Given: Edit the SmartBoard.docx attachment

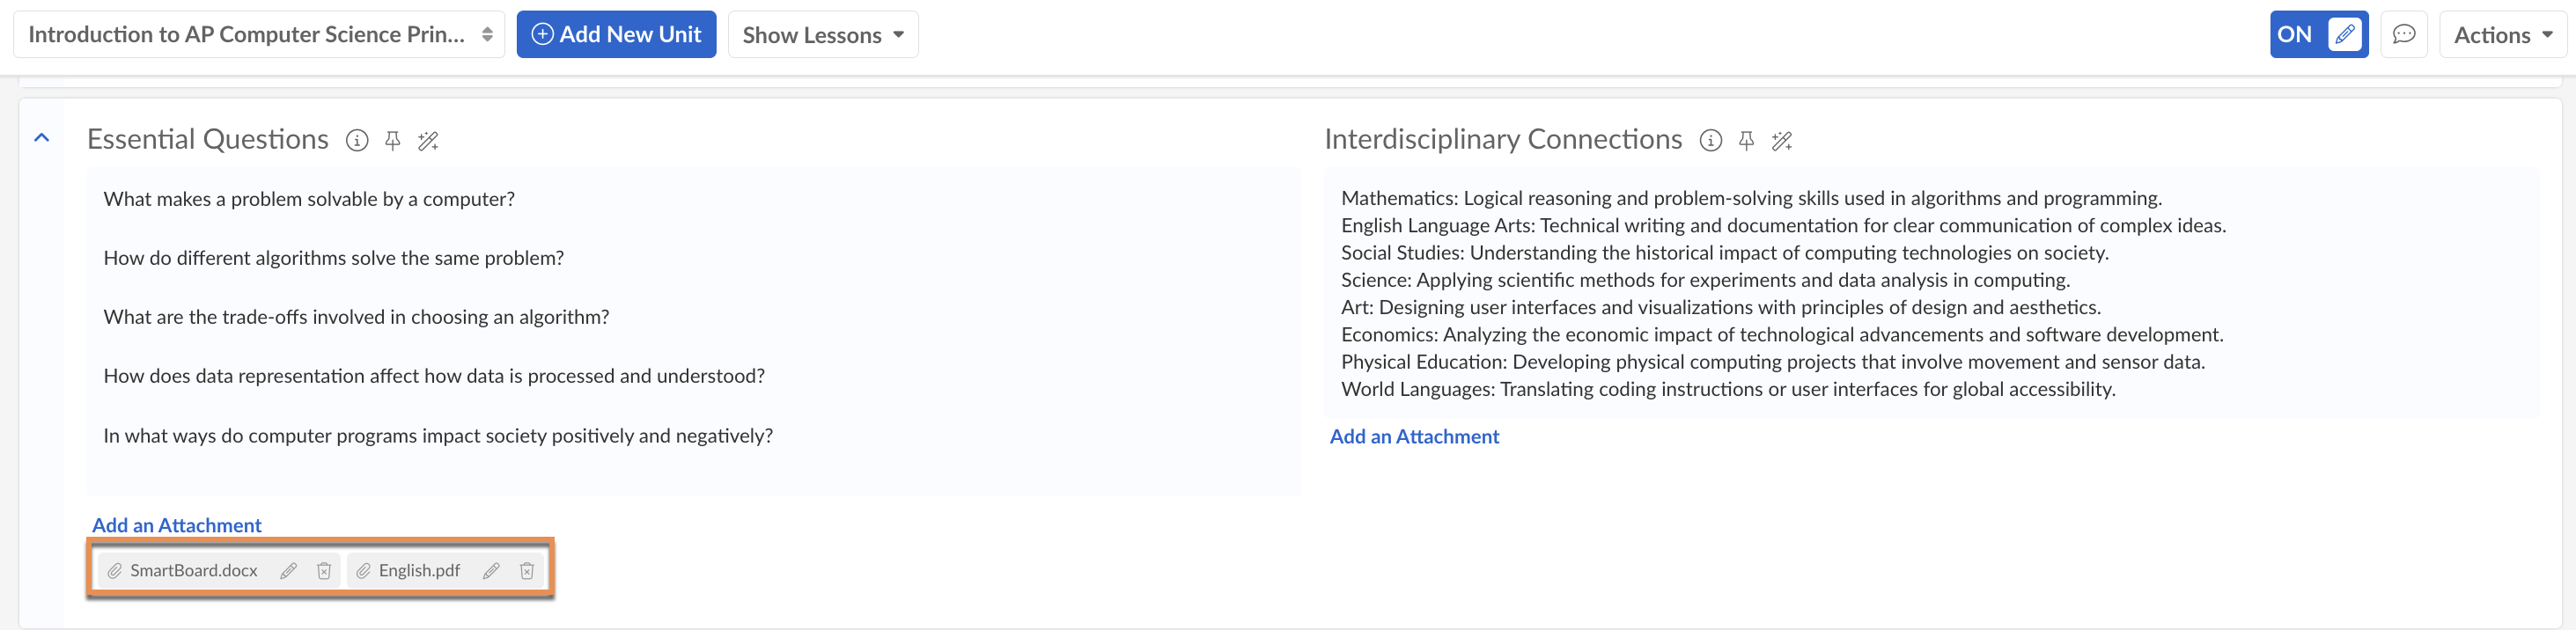Looking at the screenshot, I should (x=289, y=571).
